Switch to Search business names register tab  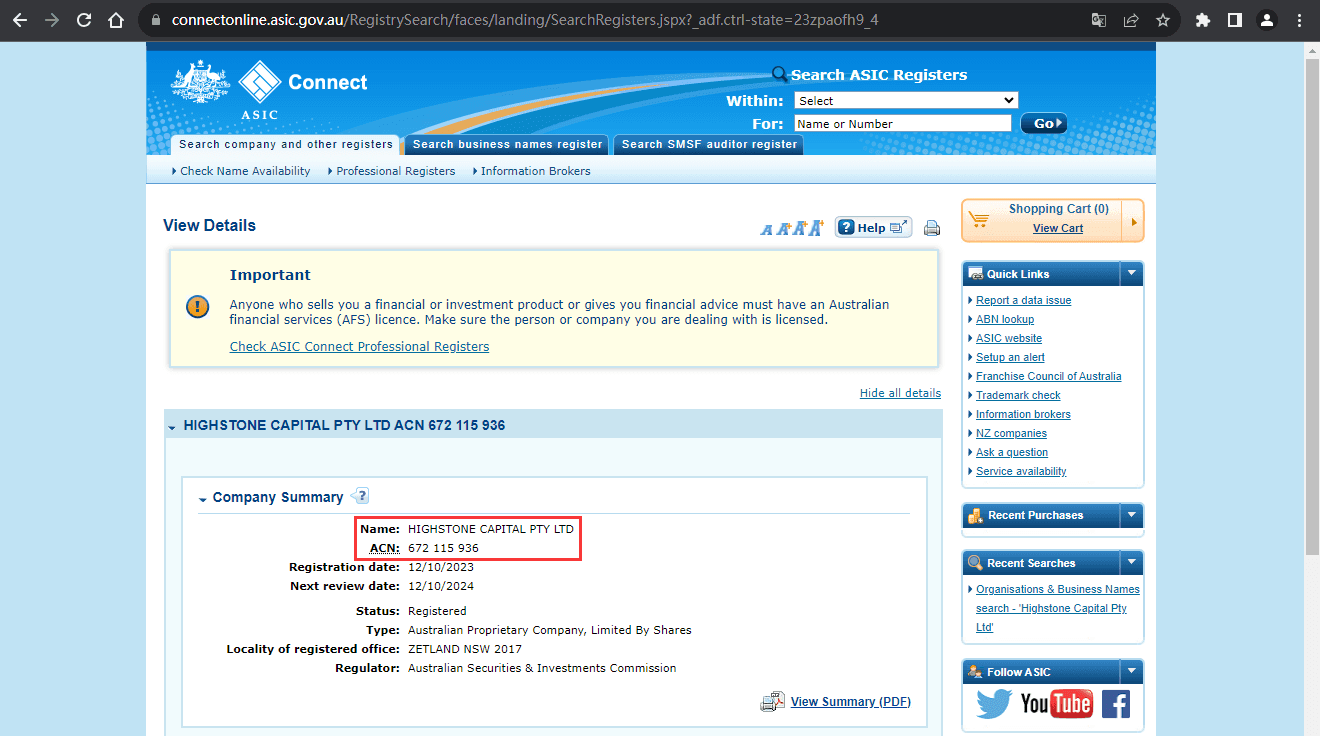click(x=507, y=144)
